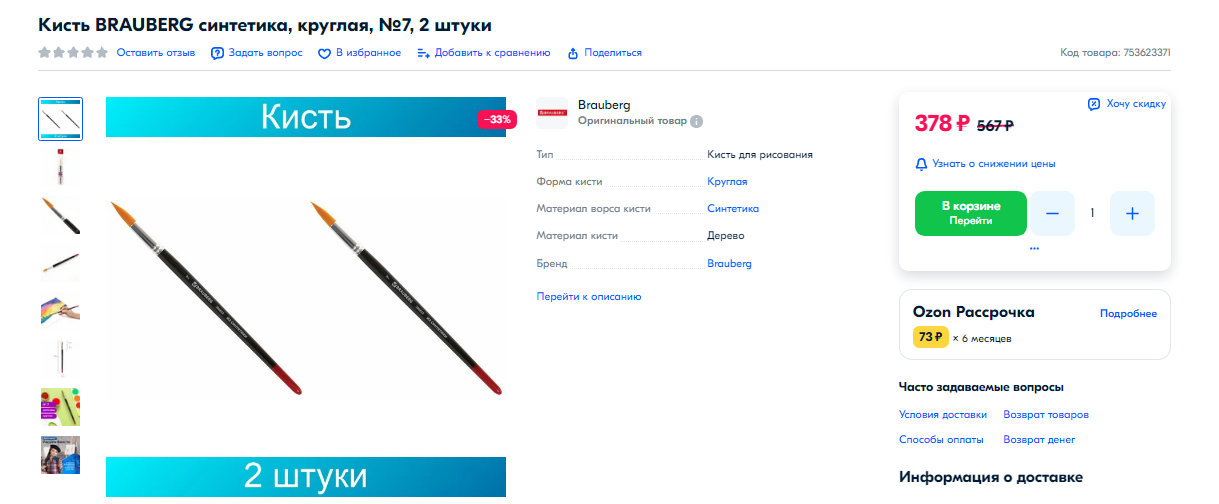Click the Оставить отзыв link
The height and width of the screenshot is (504, 1219).
(x=156, y=53)
